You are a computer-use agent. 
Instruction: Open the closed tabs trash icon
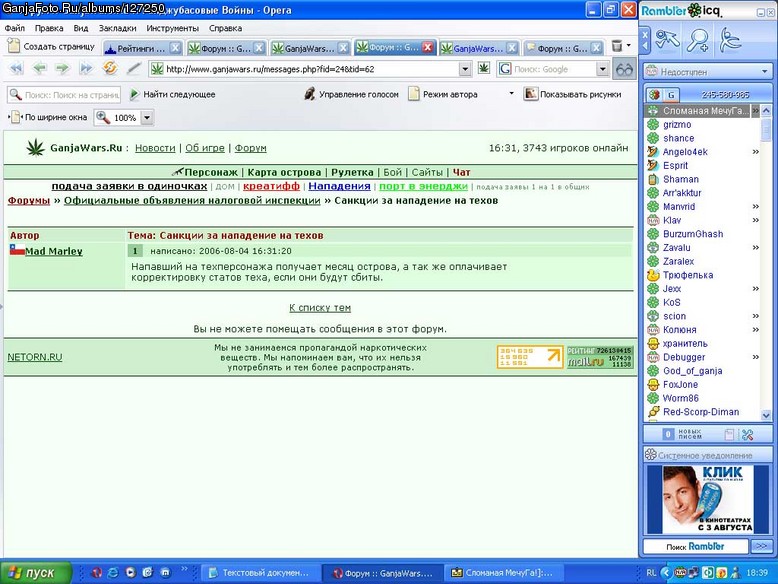617,46
